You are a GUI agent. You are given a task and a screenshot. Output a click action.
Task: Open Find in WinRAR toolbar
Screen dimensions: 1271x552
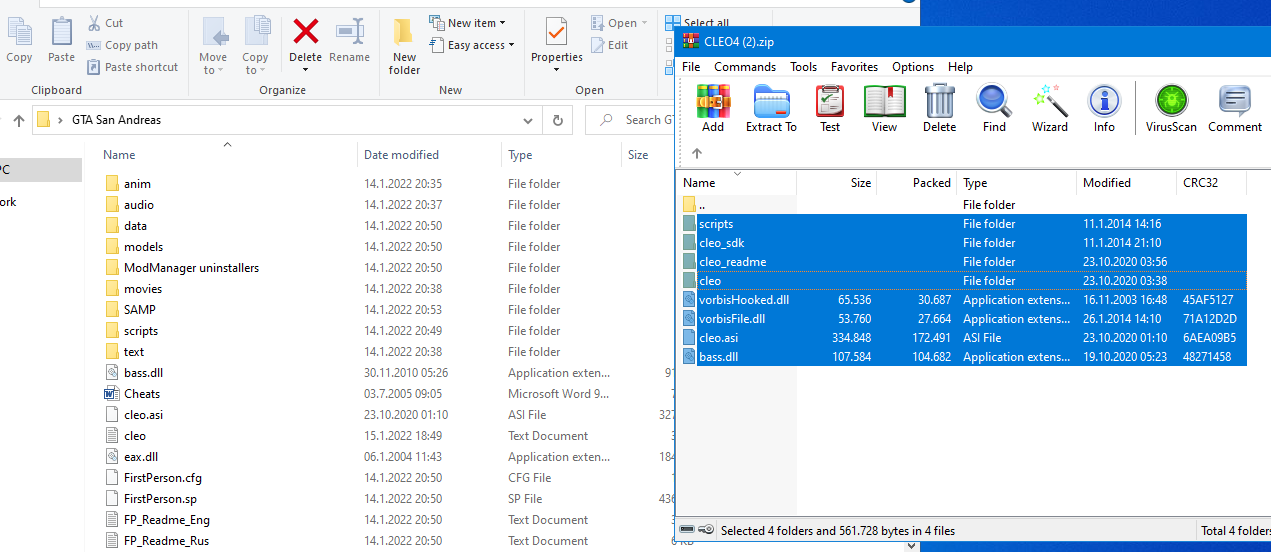point(994,108)
